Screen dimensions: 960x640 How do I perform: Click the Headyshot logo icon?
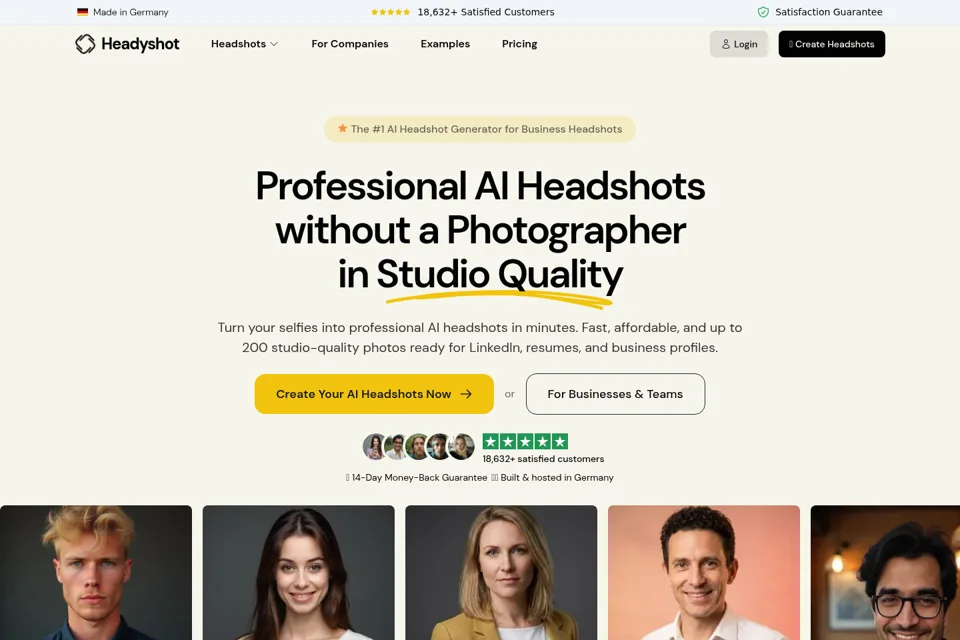85,43
